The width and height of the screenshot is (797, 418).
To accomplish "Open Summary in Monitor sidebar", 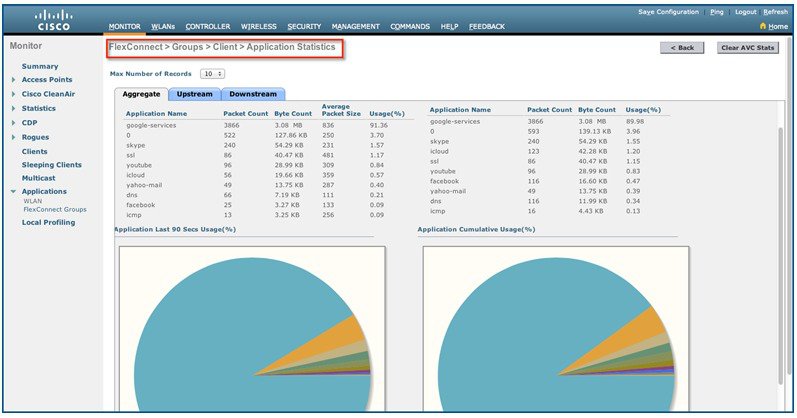I will pos(40,66).
